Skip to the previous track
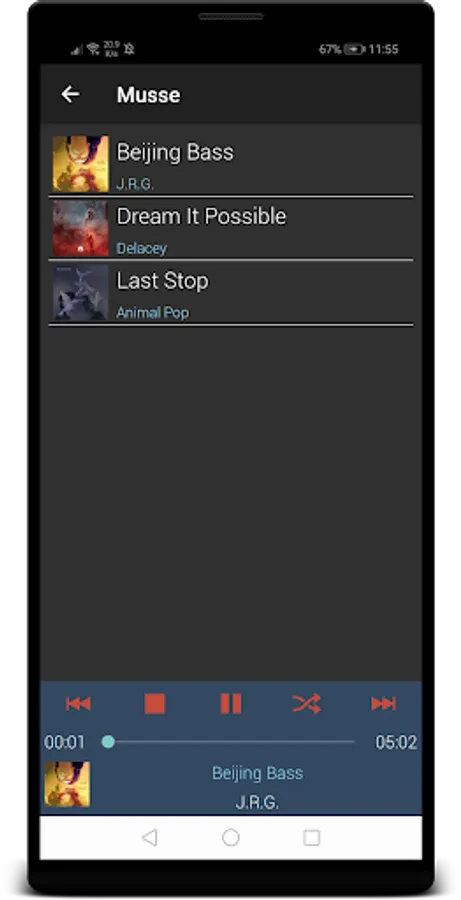The width and height of the screenshot is (461, 900). click(78, 703)
